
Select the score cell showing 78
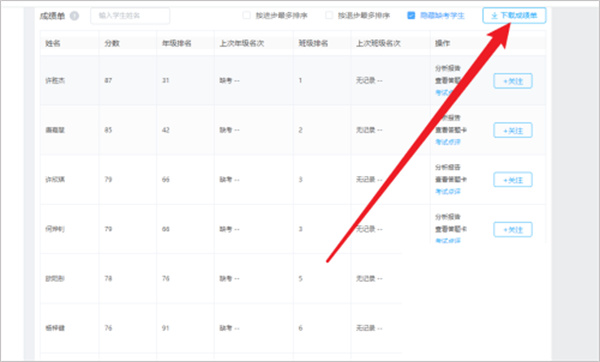[108, 278]
